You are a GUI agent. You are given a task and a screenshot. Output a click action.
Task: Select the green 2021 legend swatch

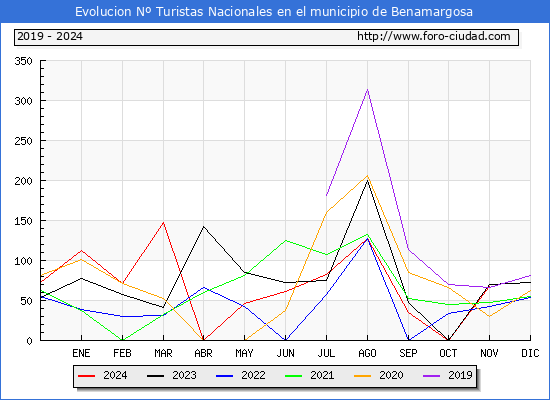(x=294, y=376)
